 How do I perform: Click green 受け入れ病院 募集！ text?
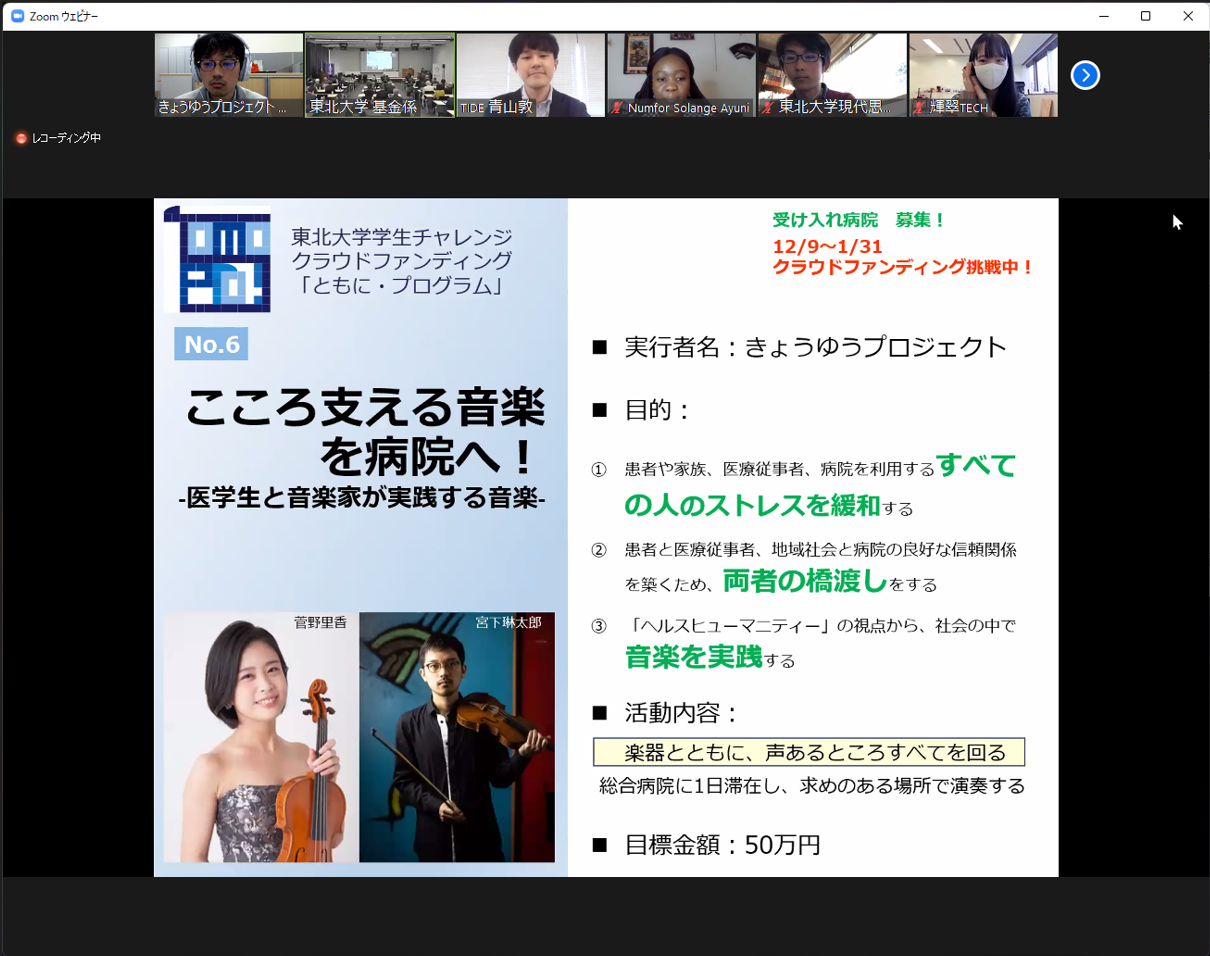pyautogui.click(x=859, y=220)
